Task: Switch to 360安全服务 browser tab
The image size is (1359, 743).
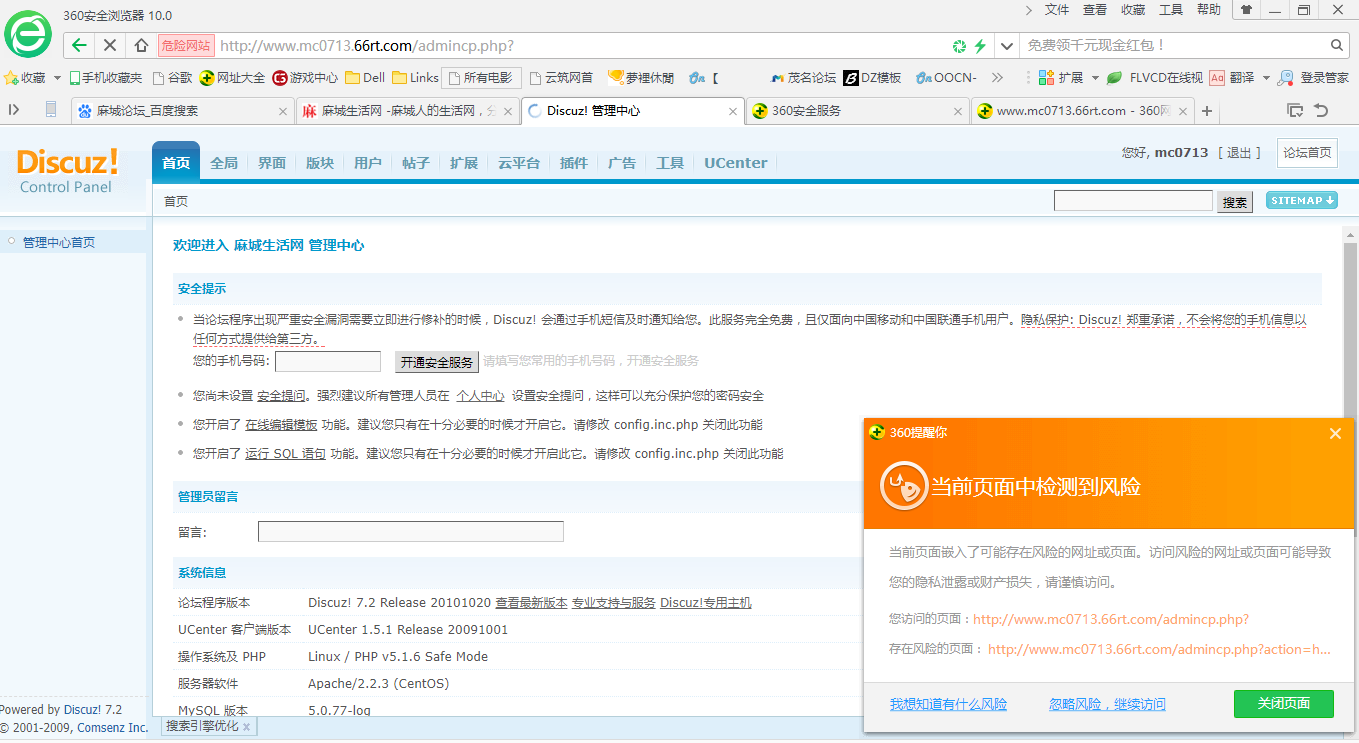Action: pyautogui.click(x=856, y=111)
